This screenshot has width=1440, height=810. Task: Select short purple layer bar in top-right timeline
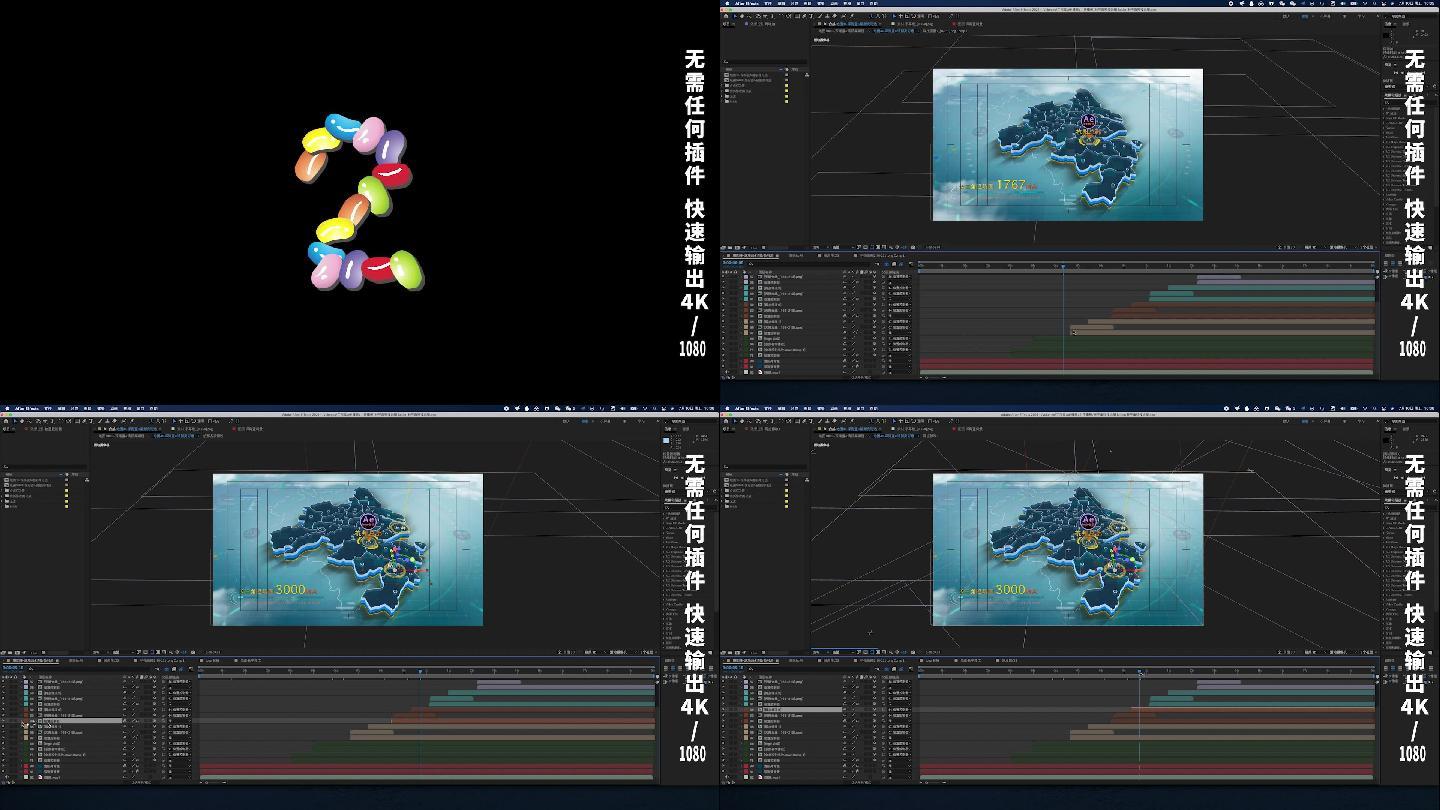[1218, 277]
